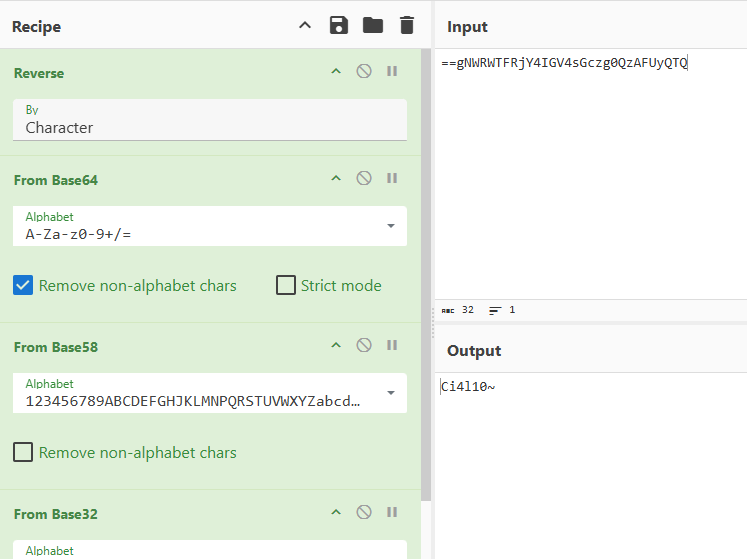Clear the recipe with the trash icon
747x559 pixels.
(406, 26)
